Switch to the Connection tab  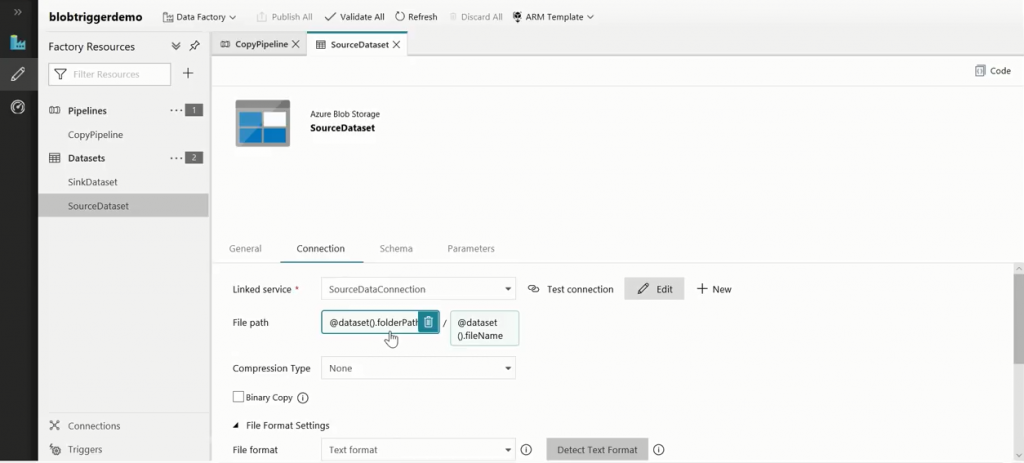click(321, 249)
